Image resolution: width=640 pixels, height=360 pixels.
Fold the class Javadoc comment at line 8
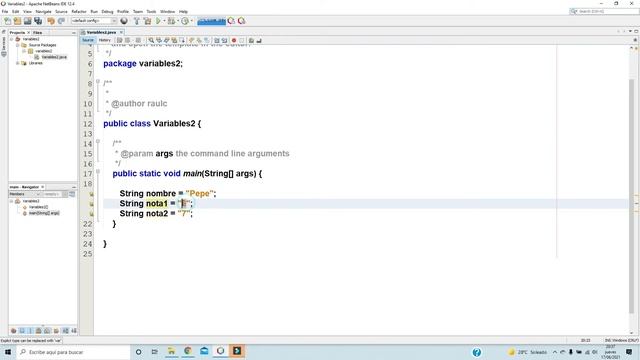98,82
